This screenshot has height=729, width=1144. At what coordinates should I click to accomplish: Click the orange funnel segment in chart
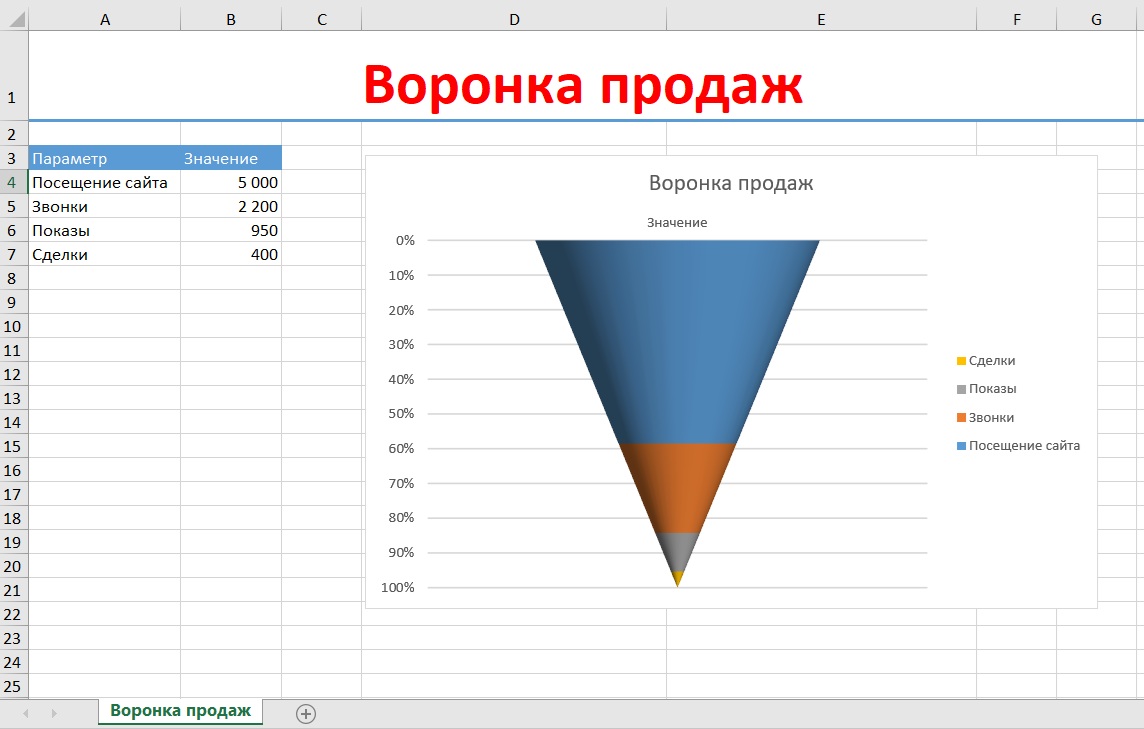click(678, 487)
